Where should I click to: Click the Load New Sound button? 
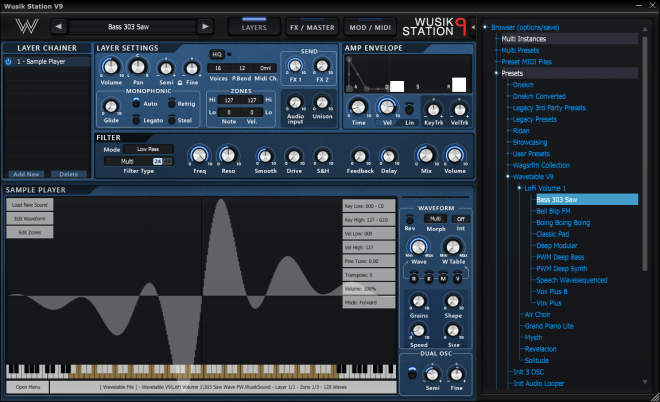29,205
